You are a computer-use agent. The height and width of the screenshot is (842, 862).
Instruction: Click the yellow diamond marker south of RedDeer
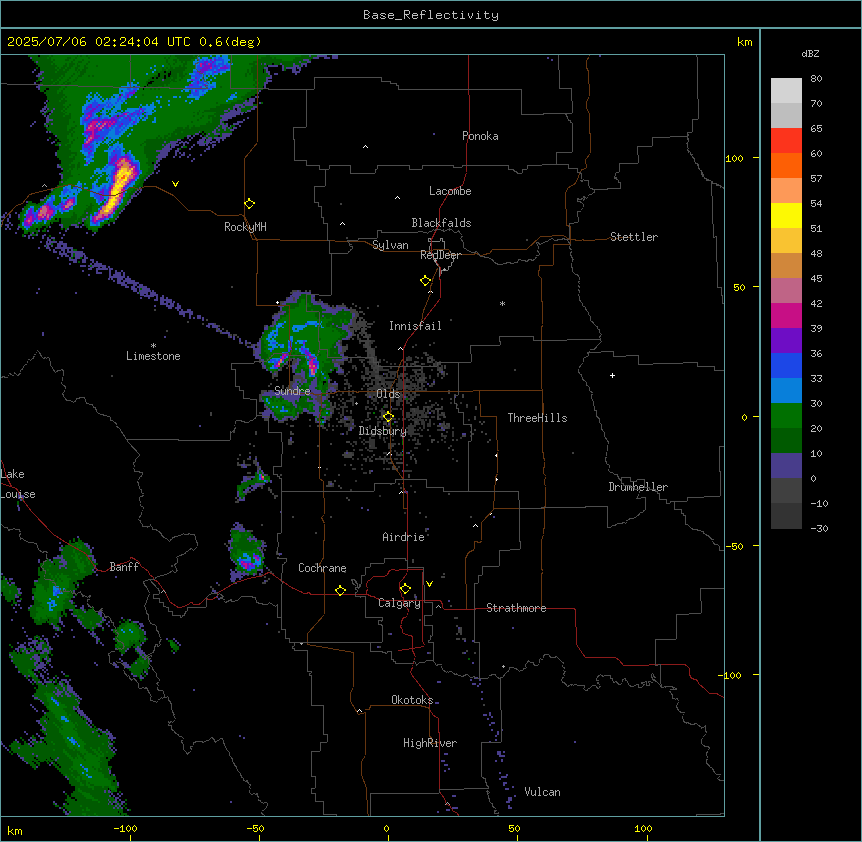(x=426, y=281)
